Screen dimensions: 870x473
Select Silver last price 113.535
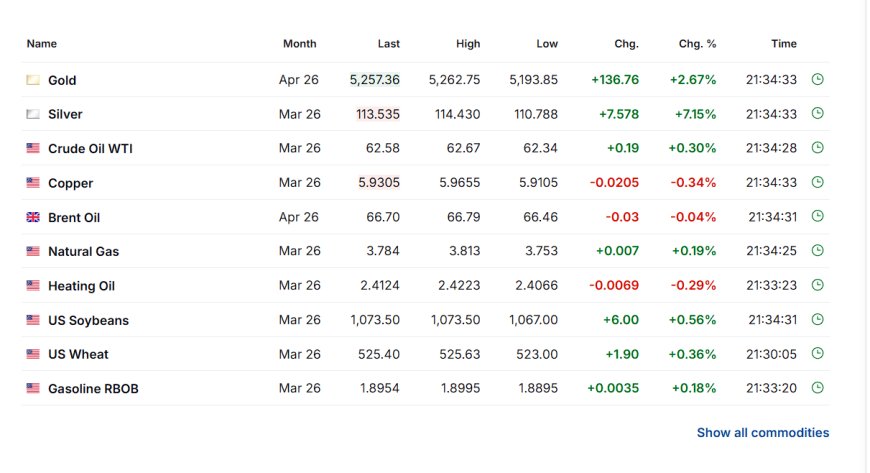(378, 114)
